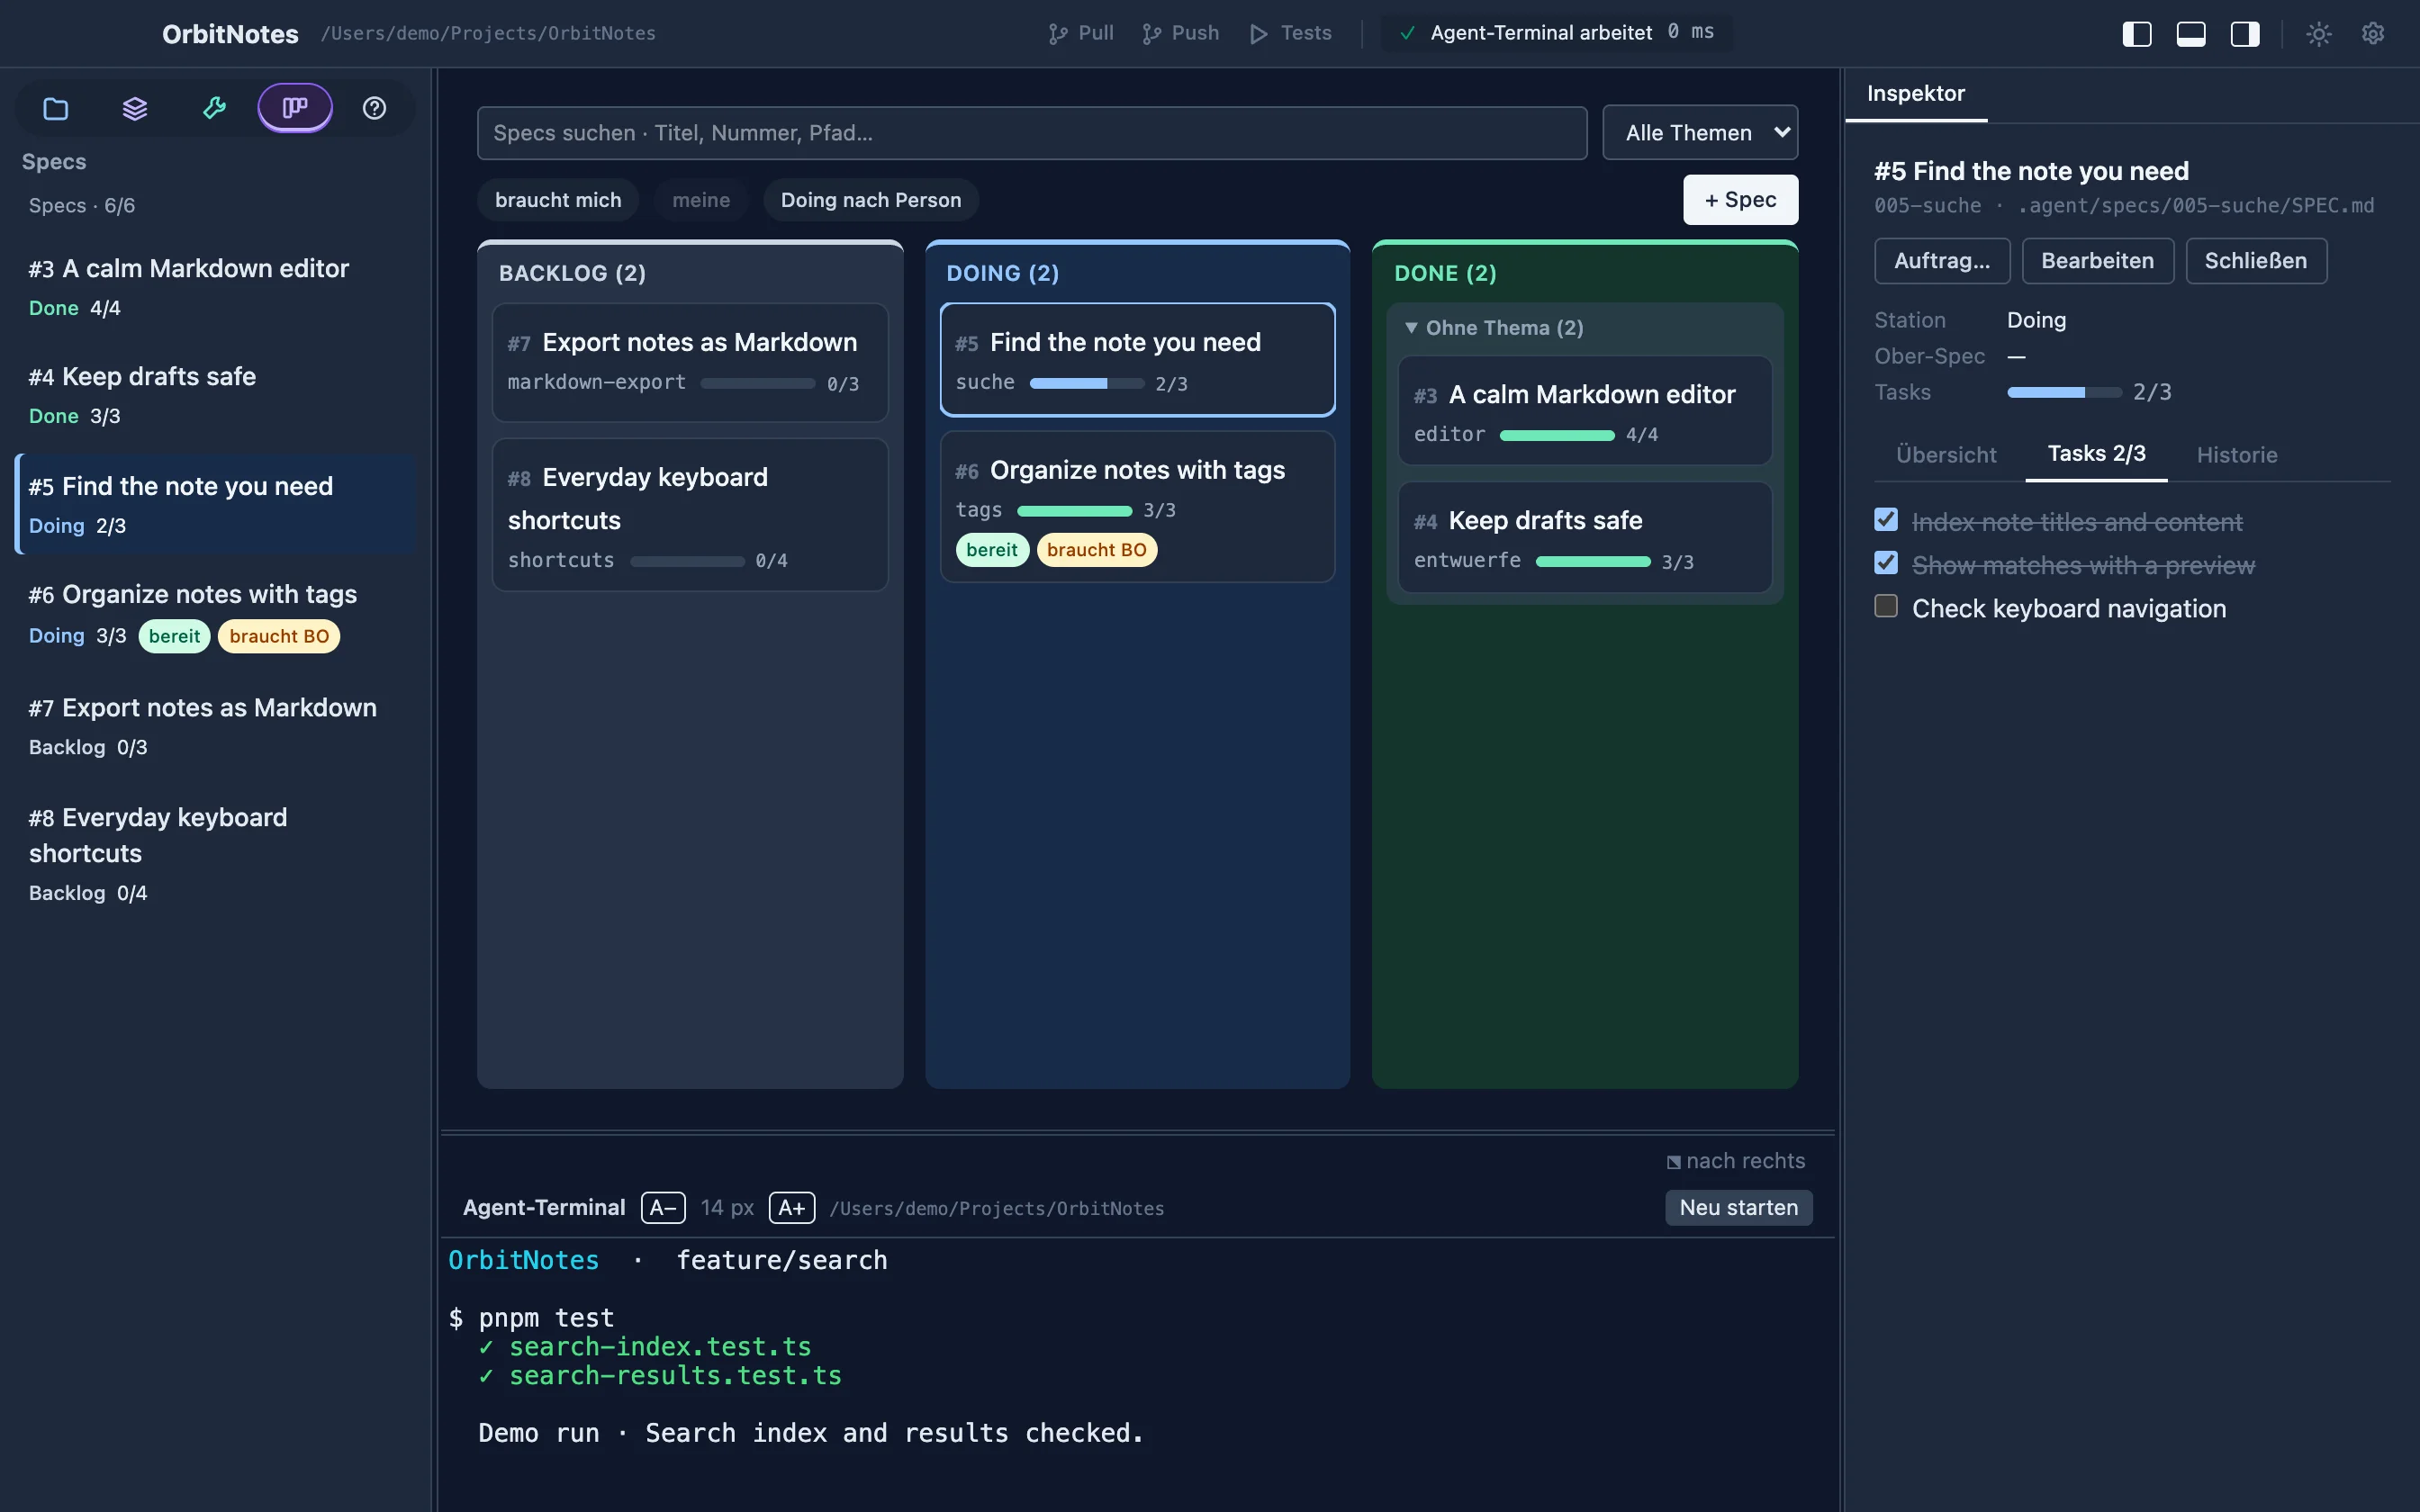
Task: Click the feature/search branch text
Action: [782, 1260]
